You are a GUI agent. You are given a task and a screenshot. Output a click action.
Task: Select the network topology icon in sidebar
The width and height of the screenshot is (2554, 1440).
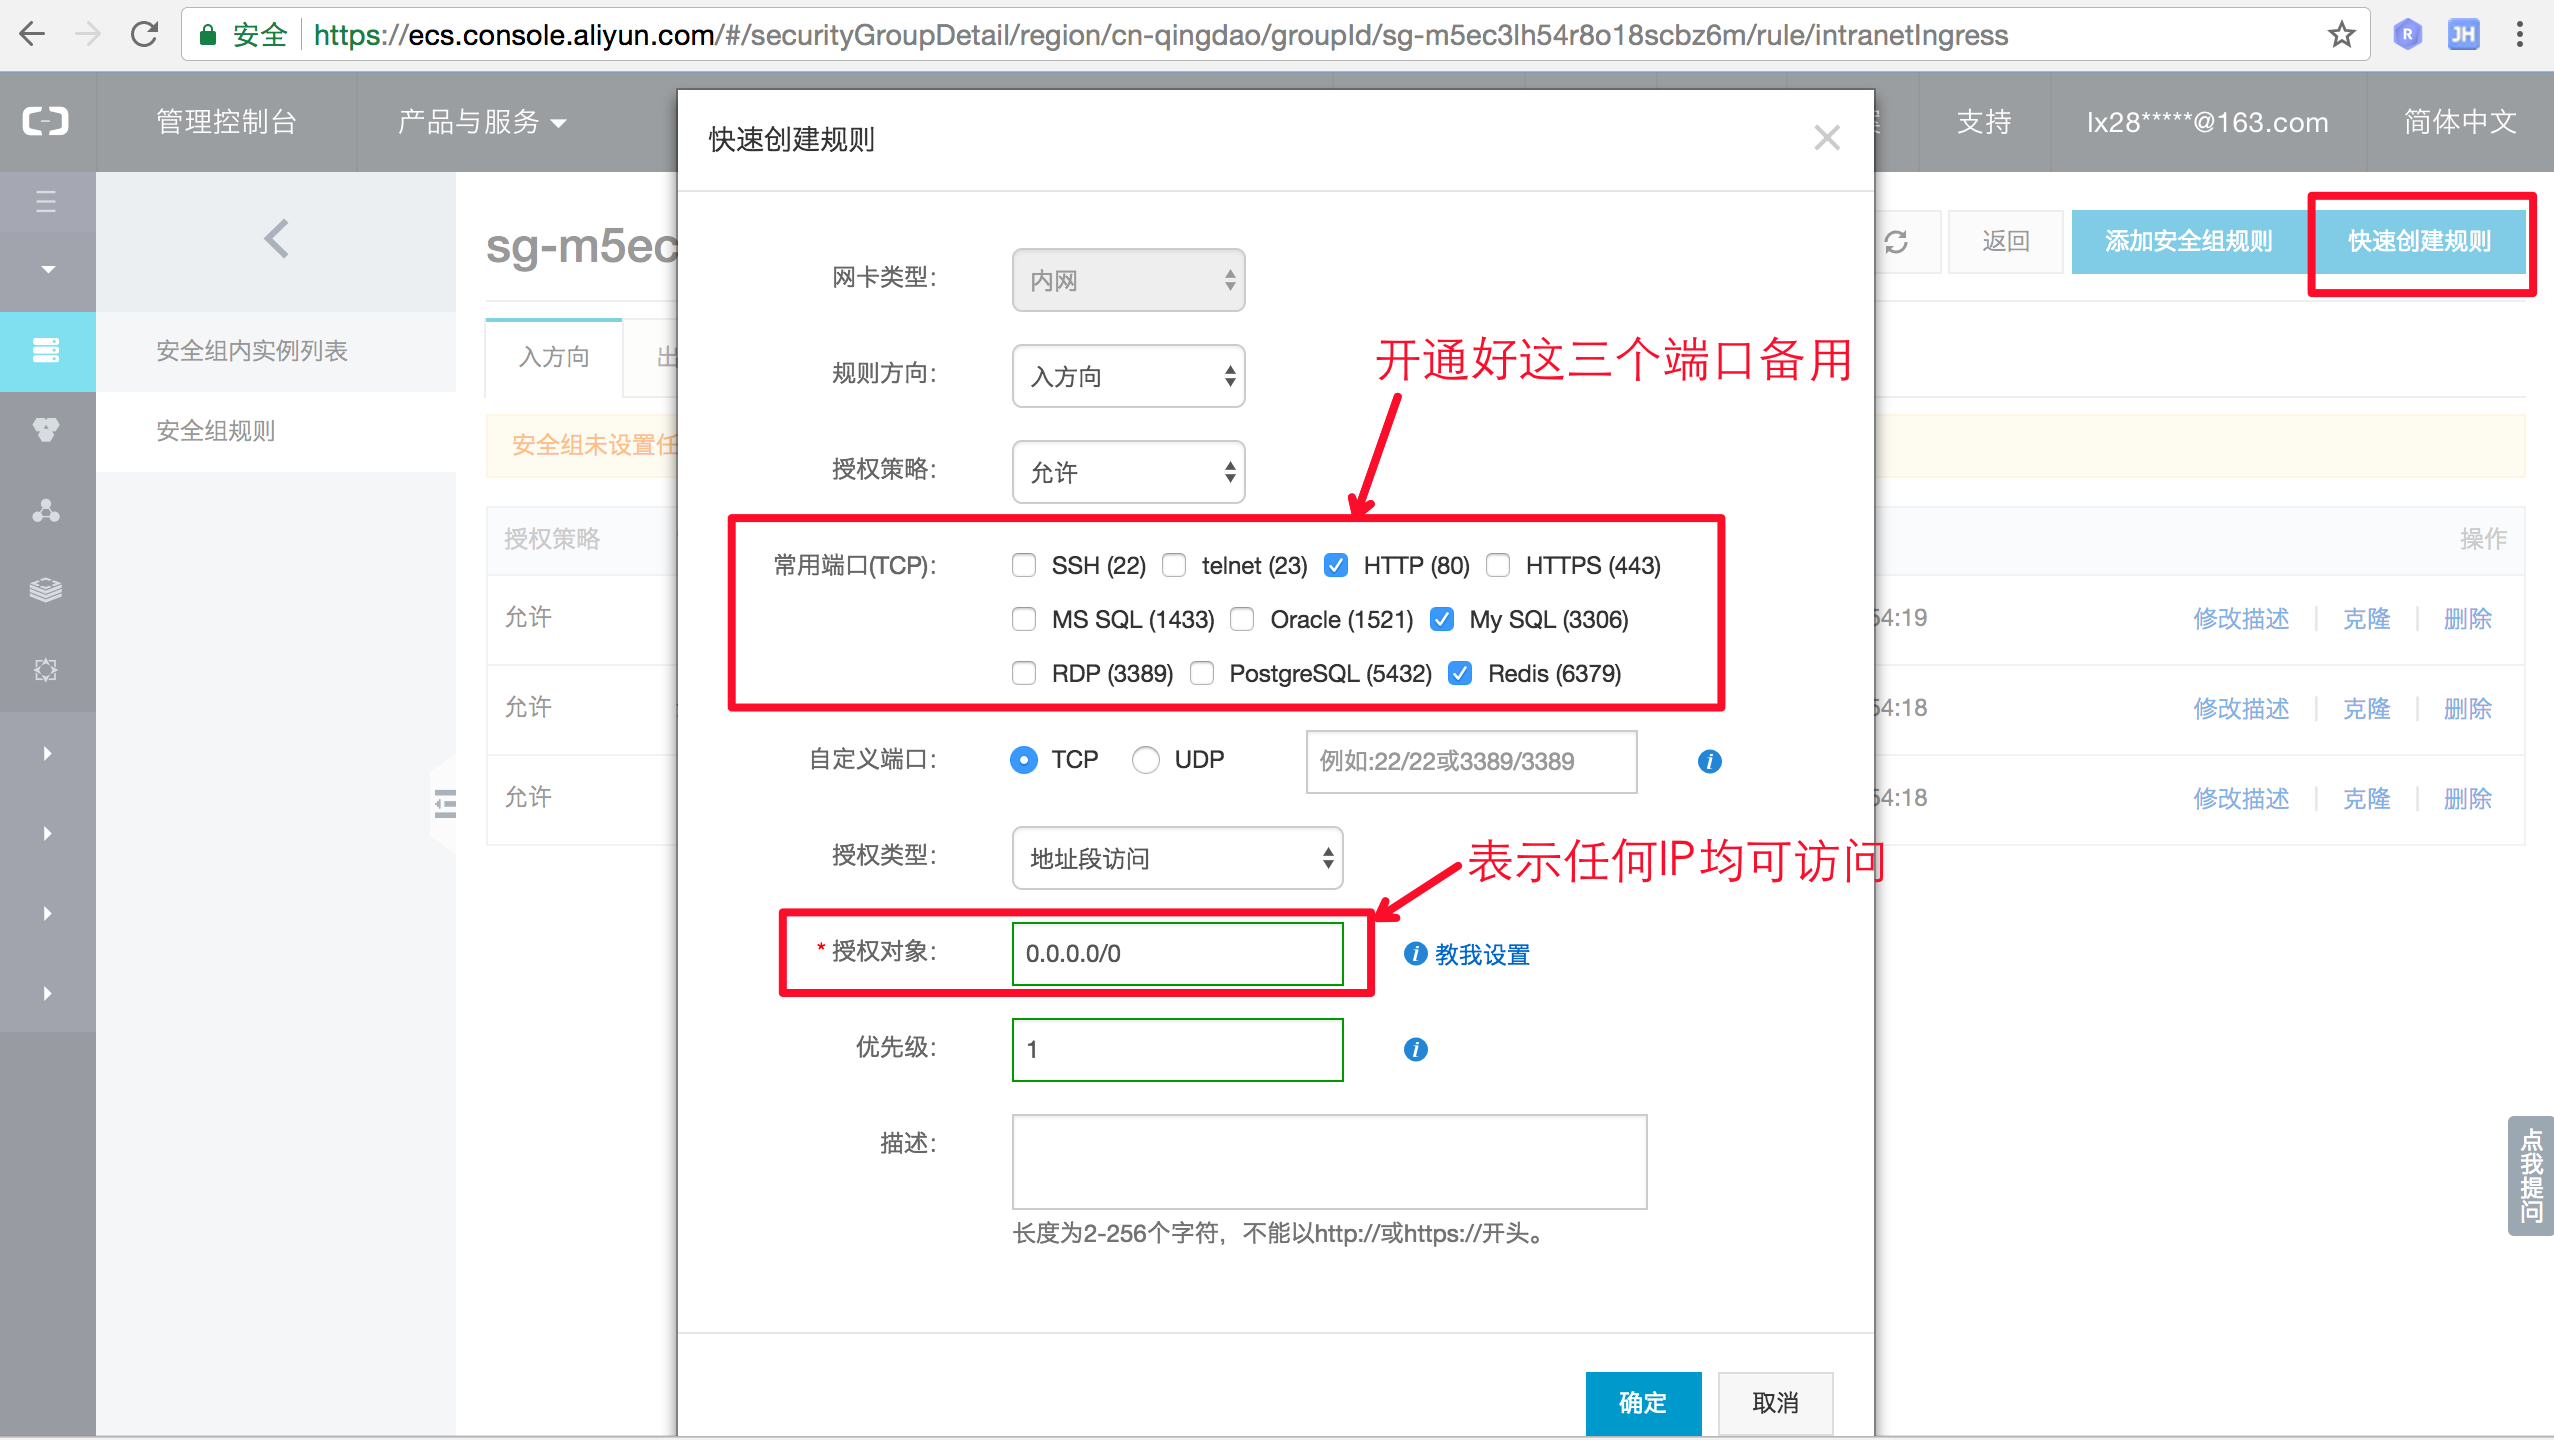coord(46,511)
